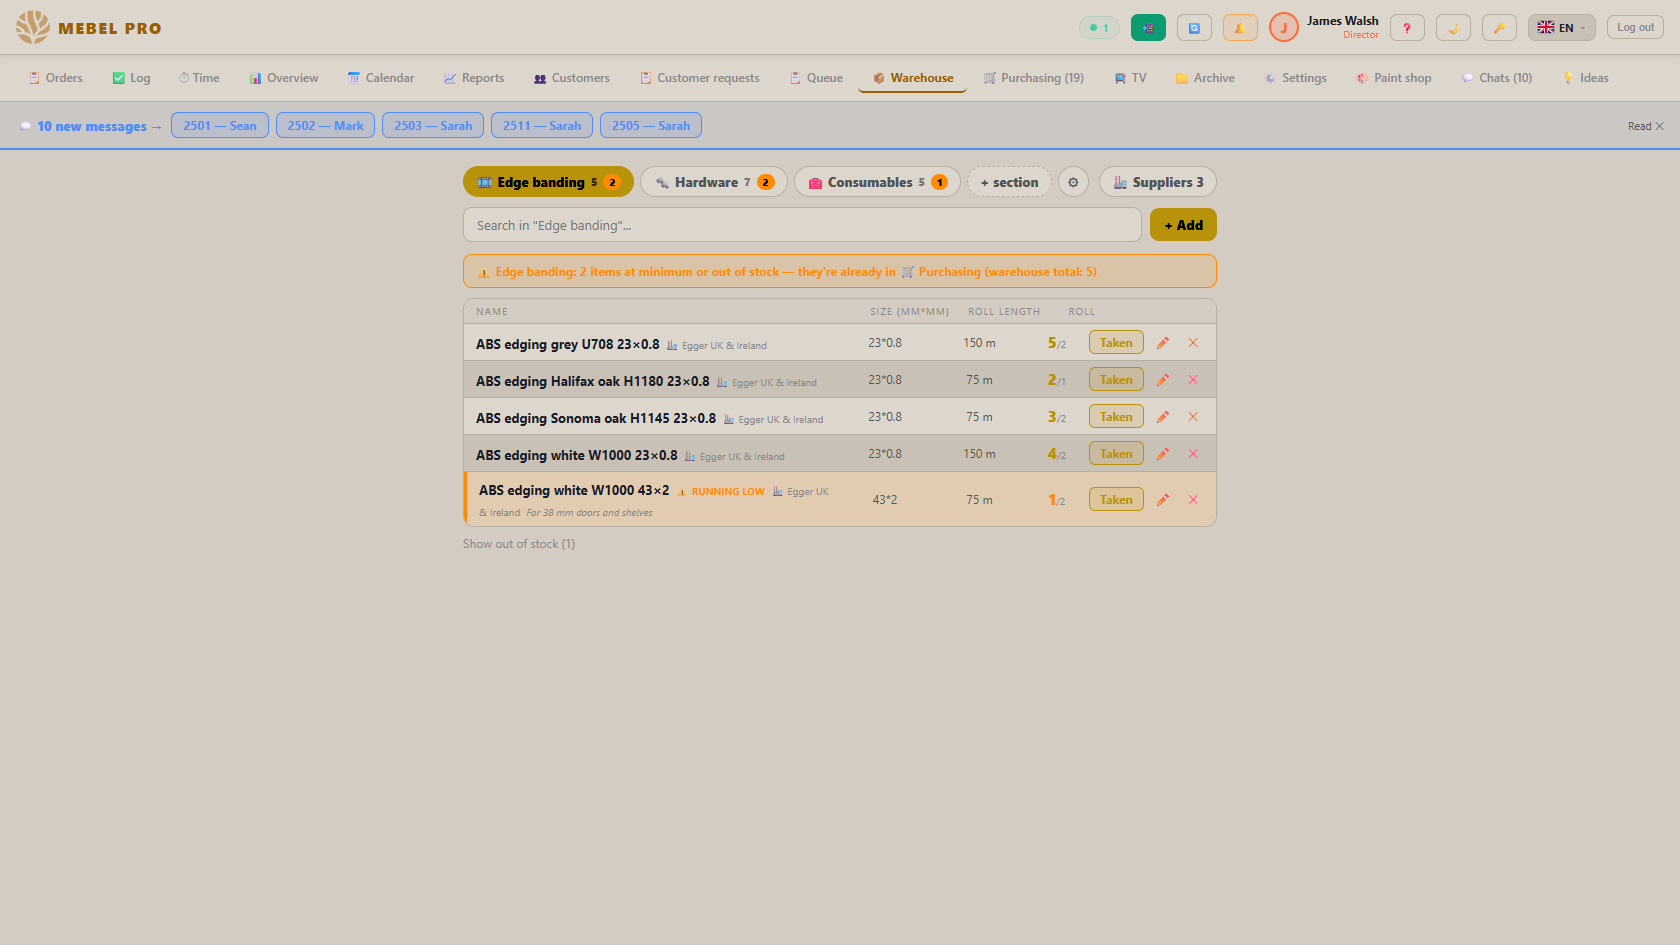1680x945 pixels.
Task: Open message chip 2503 — Sarah
Action: 433,125
